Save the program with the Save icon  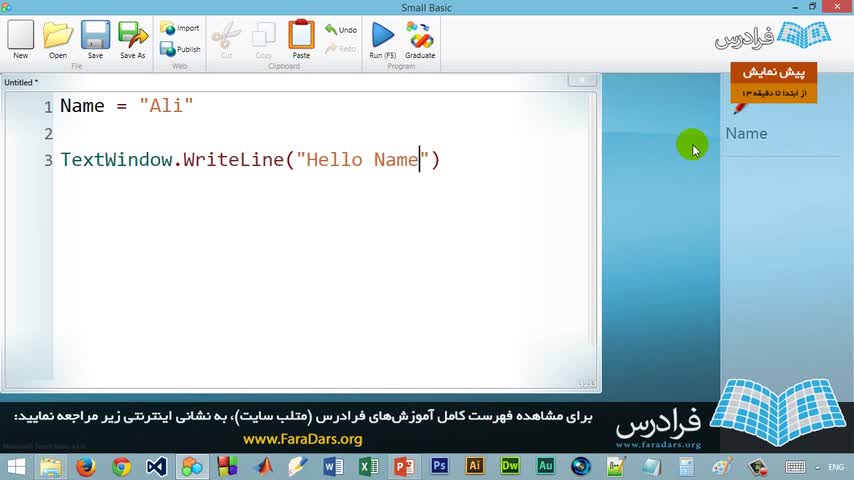point(95,39)
